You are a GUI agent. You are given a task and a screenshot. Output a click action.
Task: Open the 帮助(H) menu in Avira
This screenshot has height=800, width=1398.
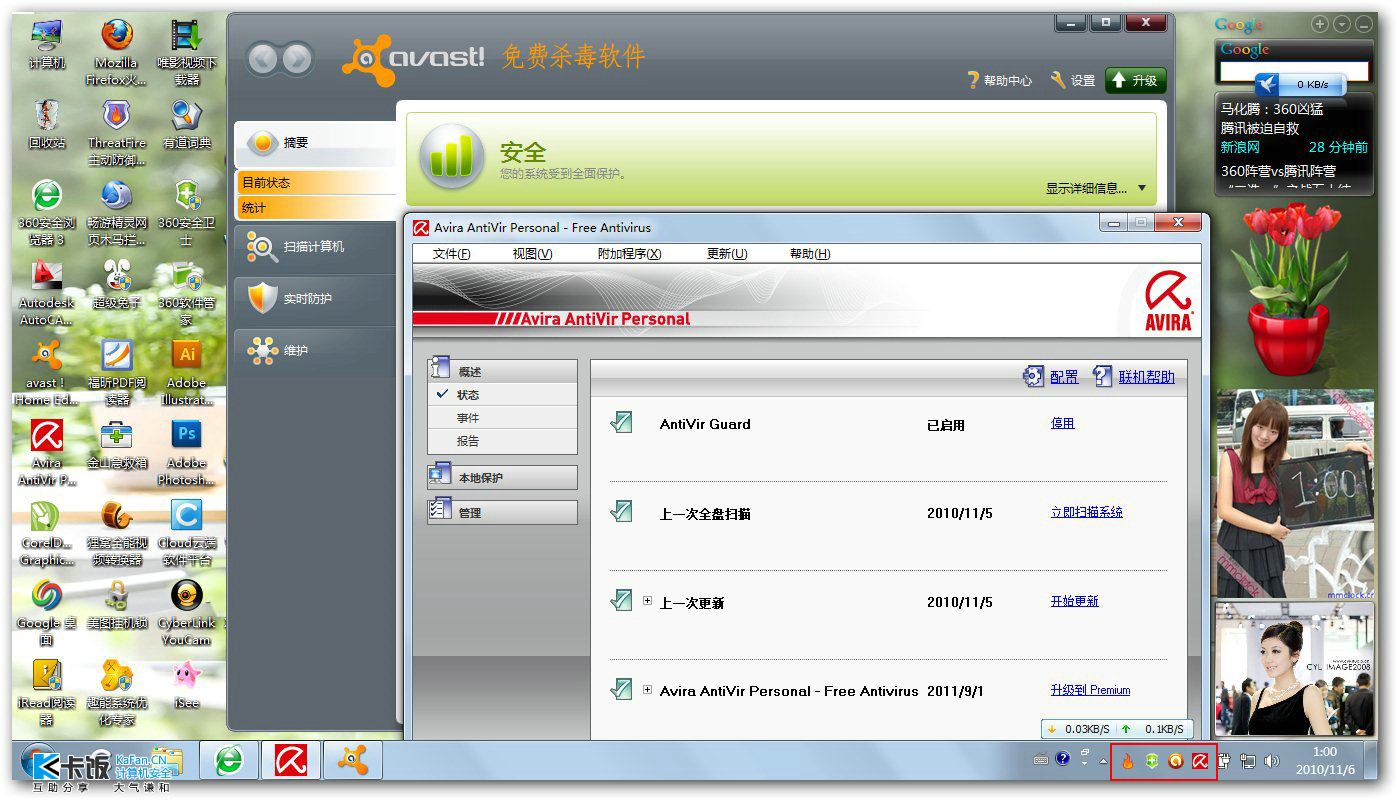pyautogui.click(x=810, y=254)
